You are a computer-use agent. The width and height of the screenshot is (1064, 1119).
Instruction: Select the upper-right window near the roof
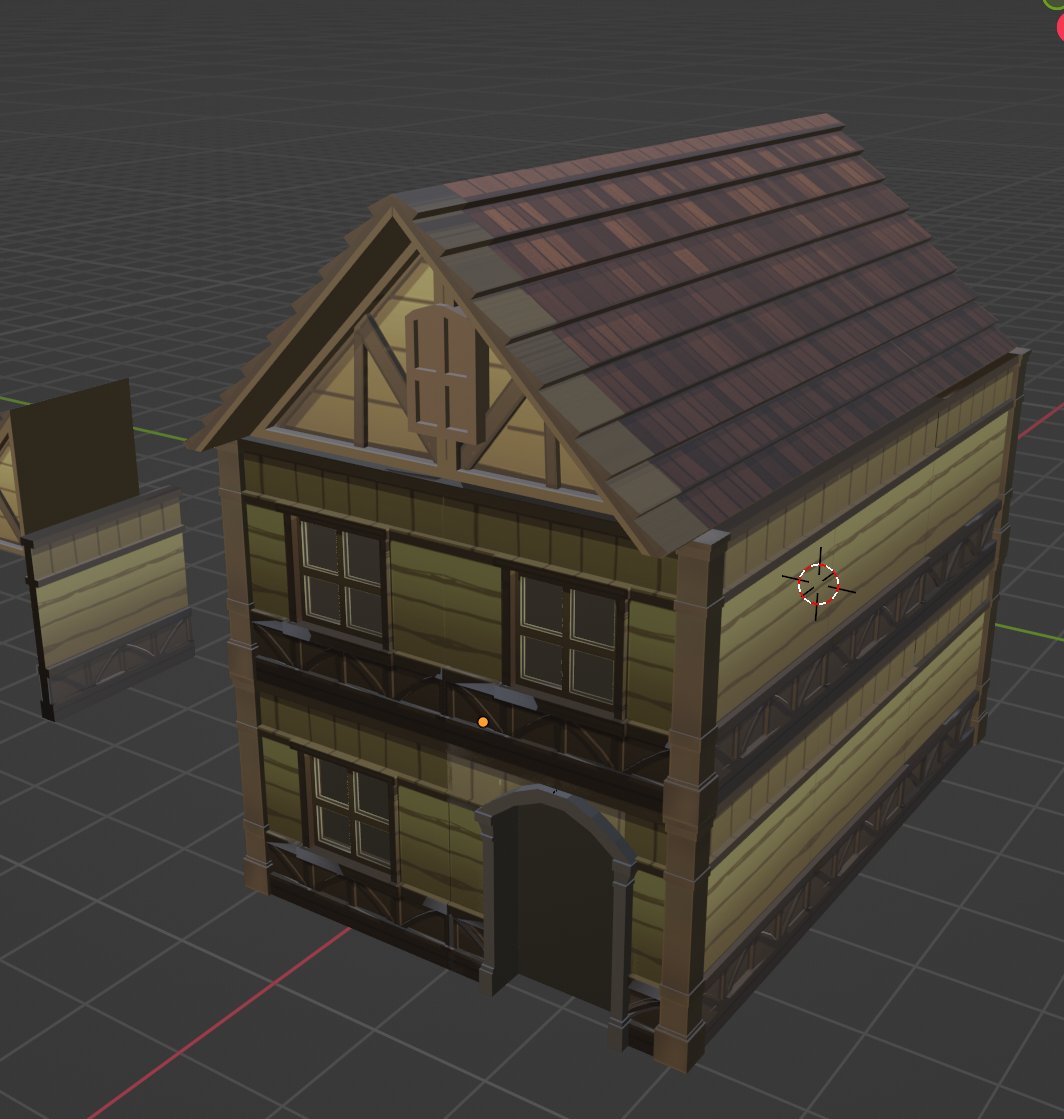[565, 630]
